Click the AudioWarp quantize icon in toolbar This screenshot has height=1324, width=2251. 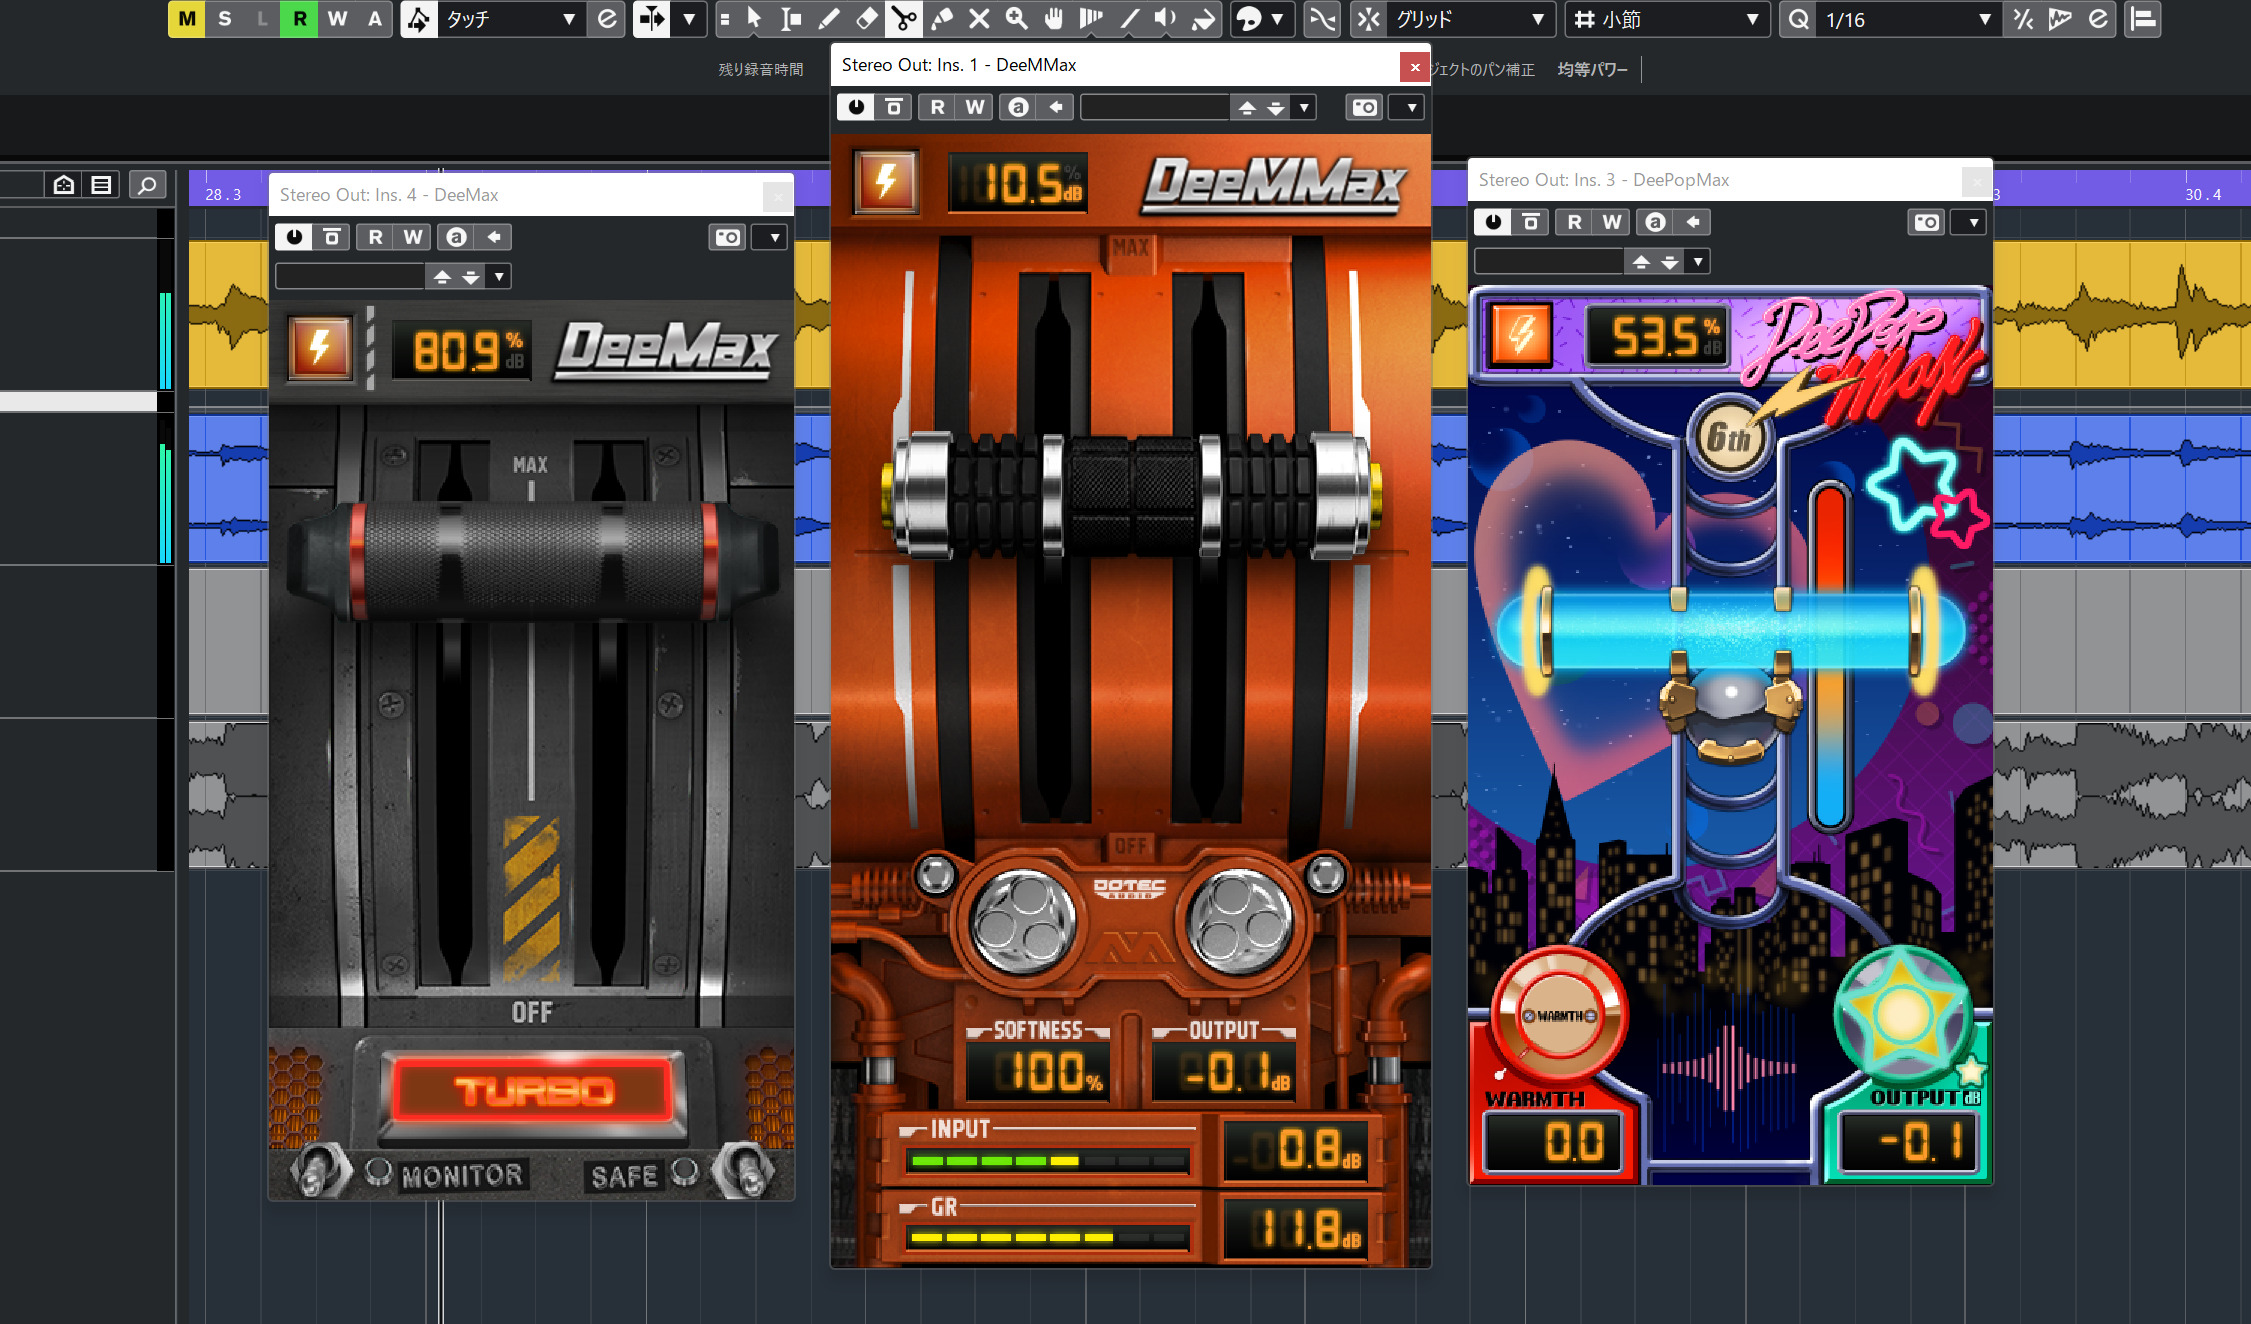[x=2060, y=19]
